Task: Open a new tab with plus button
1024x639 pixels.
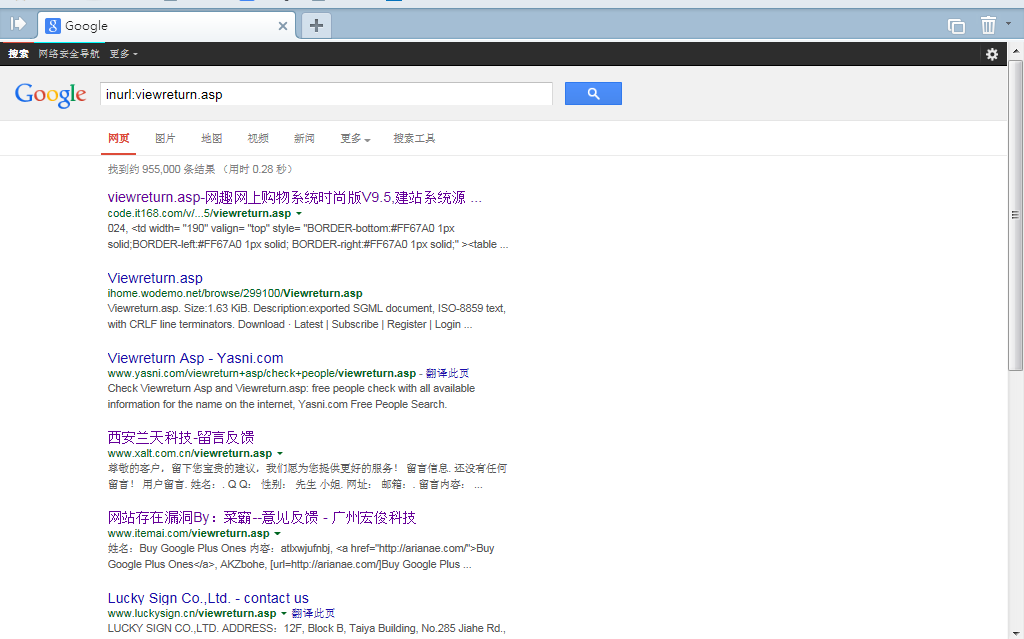Action: point(316,25)
